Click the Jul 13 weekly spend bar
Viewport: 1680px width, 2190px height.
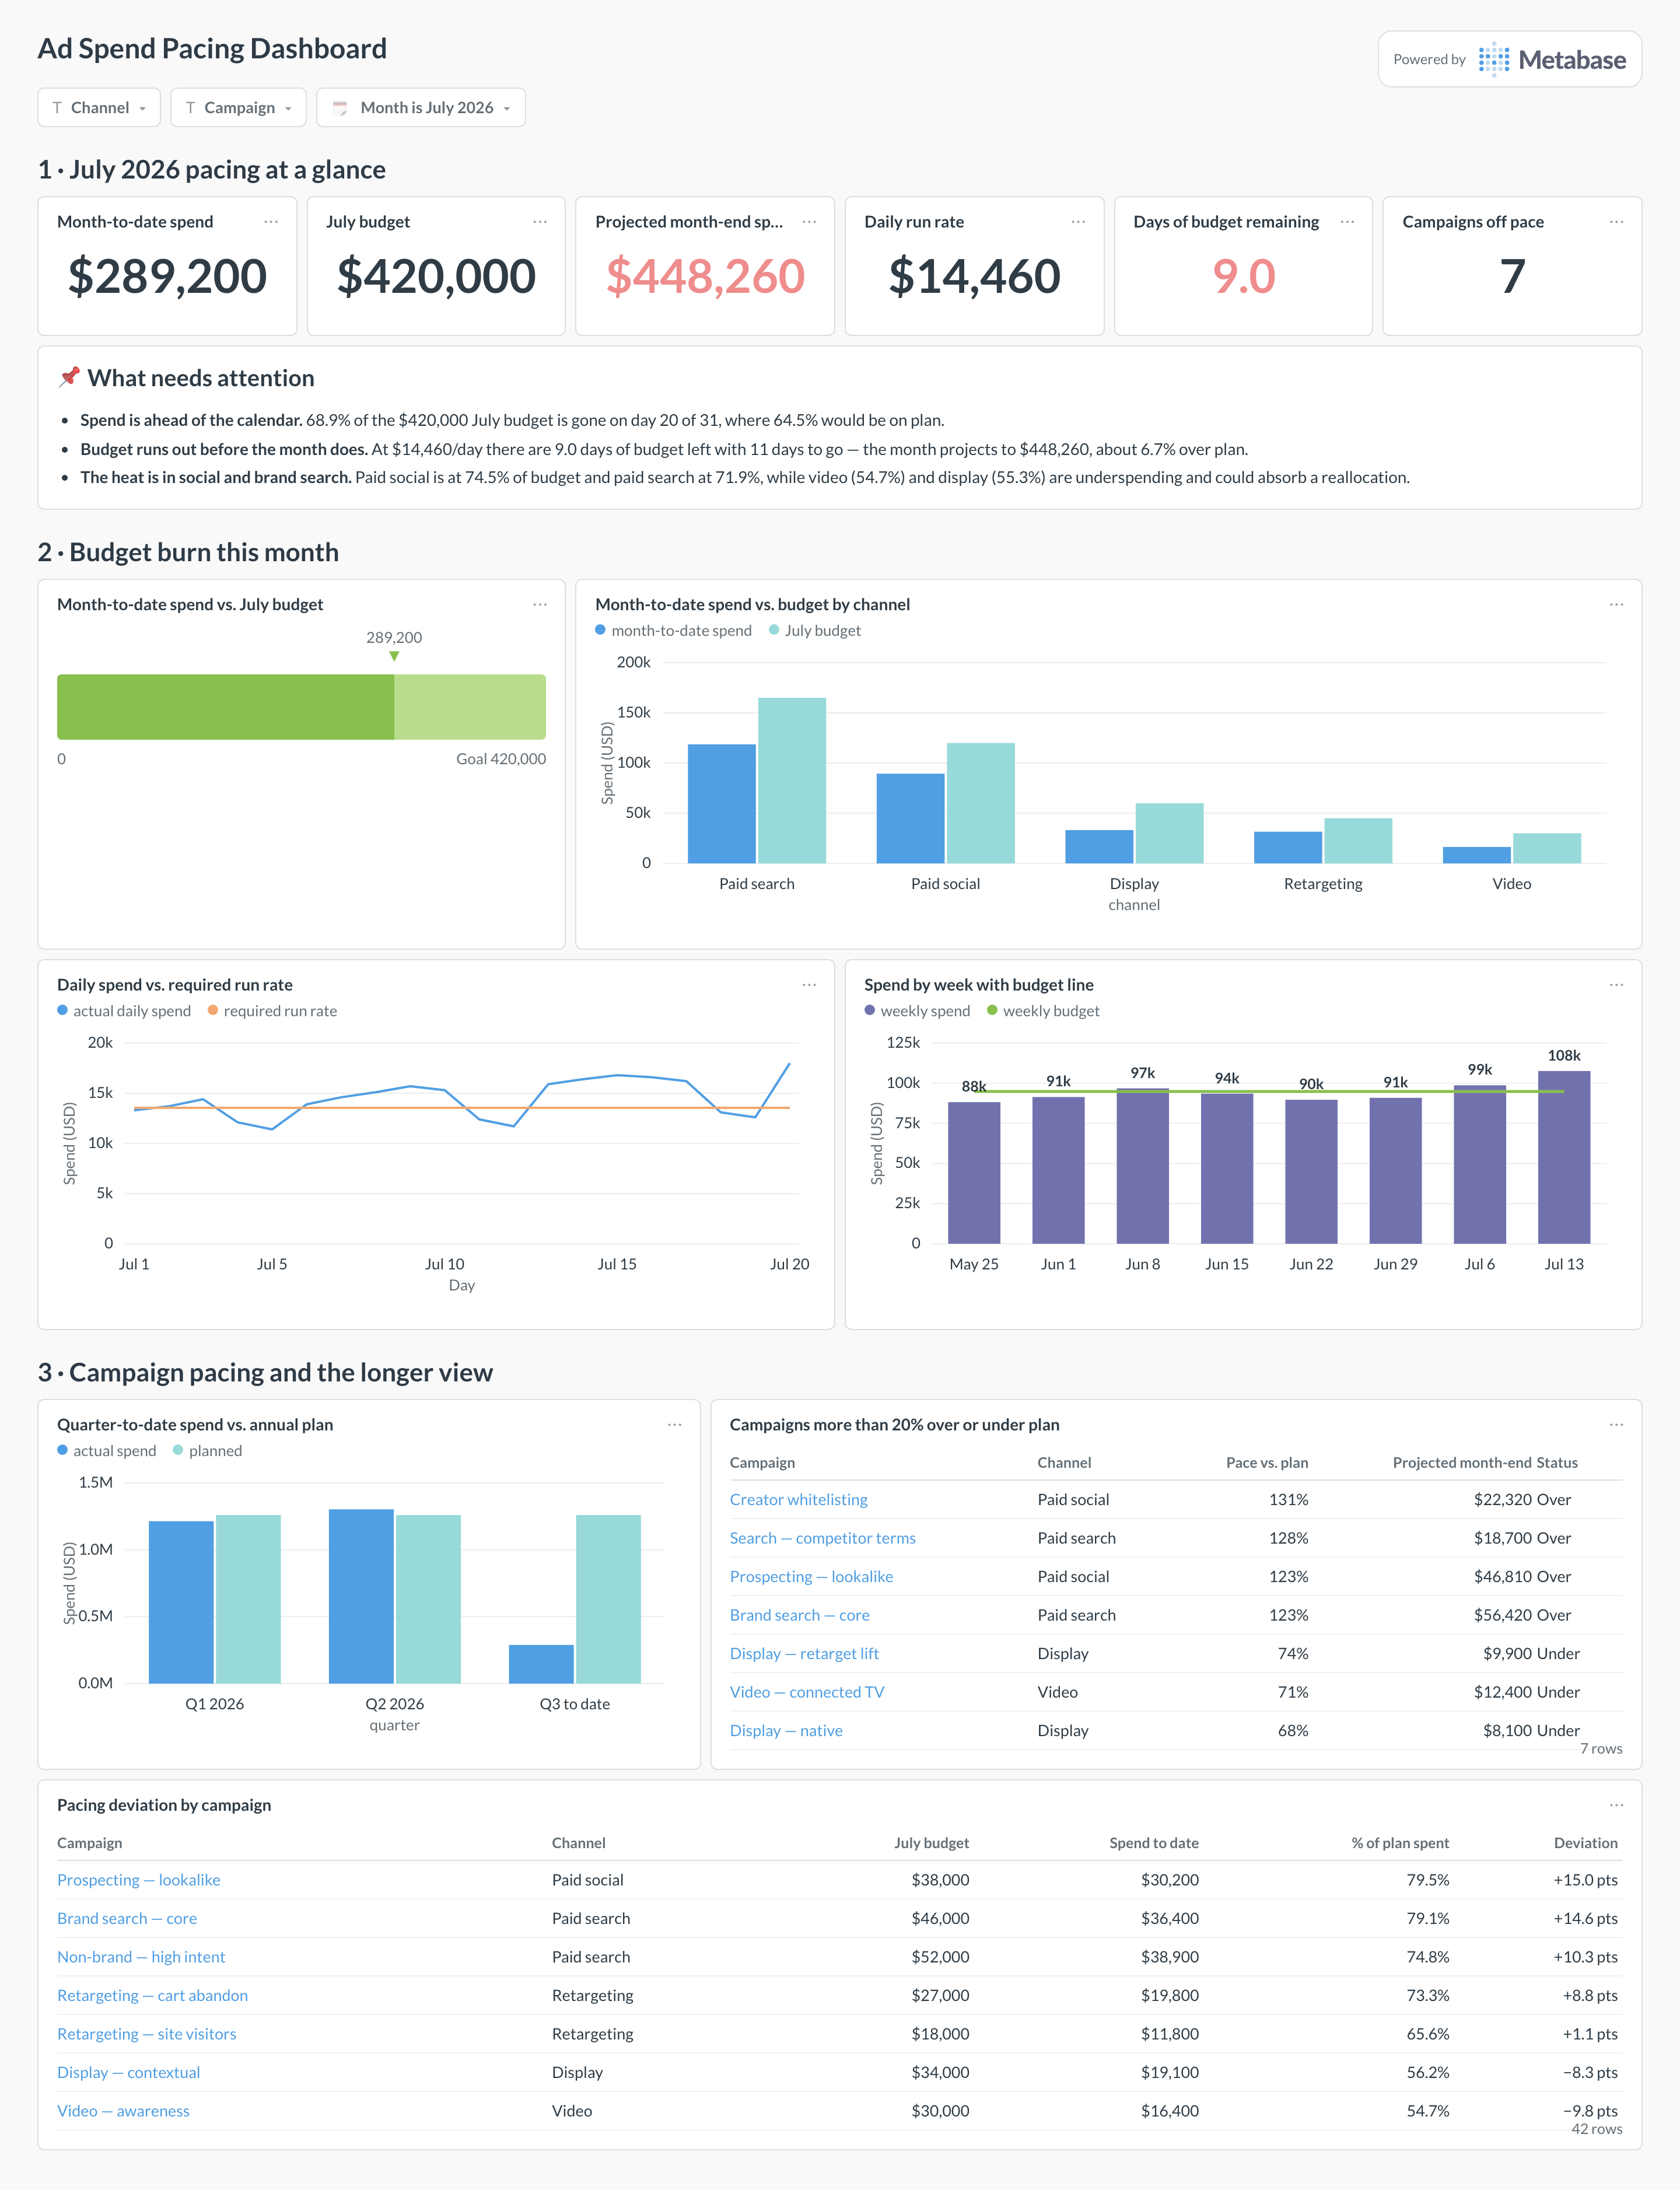1564,1158
